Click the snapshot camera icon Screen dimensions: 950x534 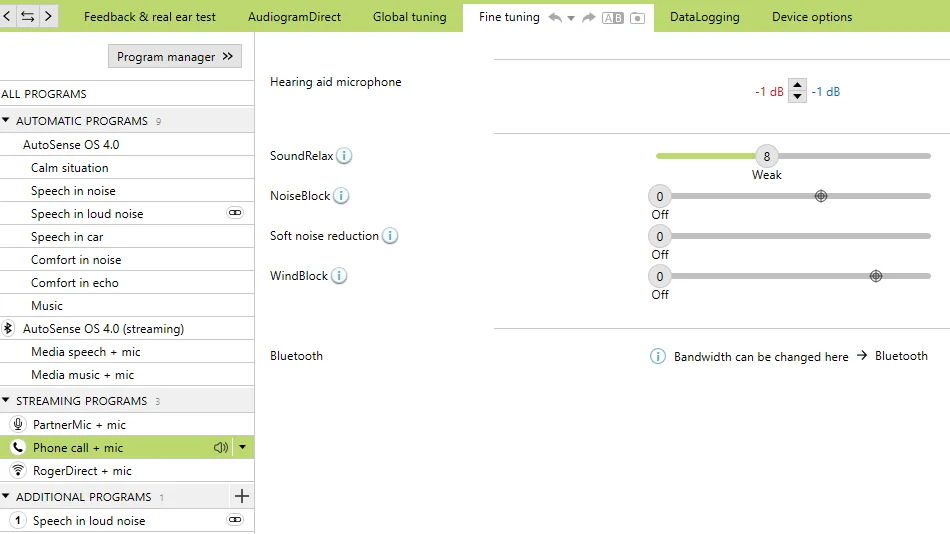[637, 18]
